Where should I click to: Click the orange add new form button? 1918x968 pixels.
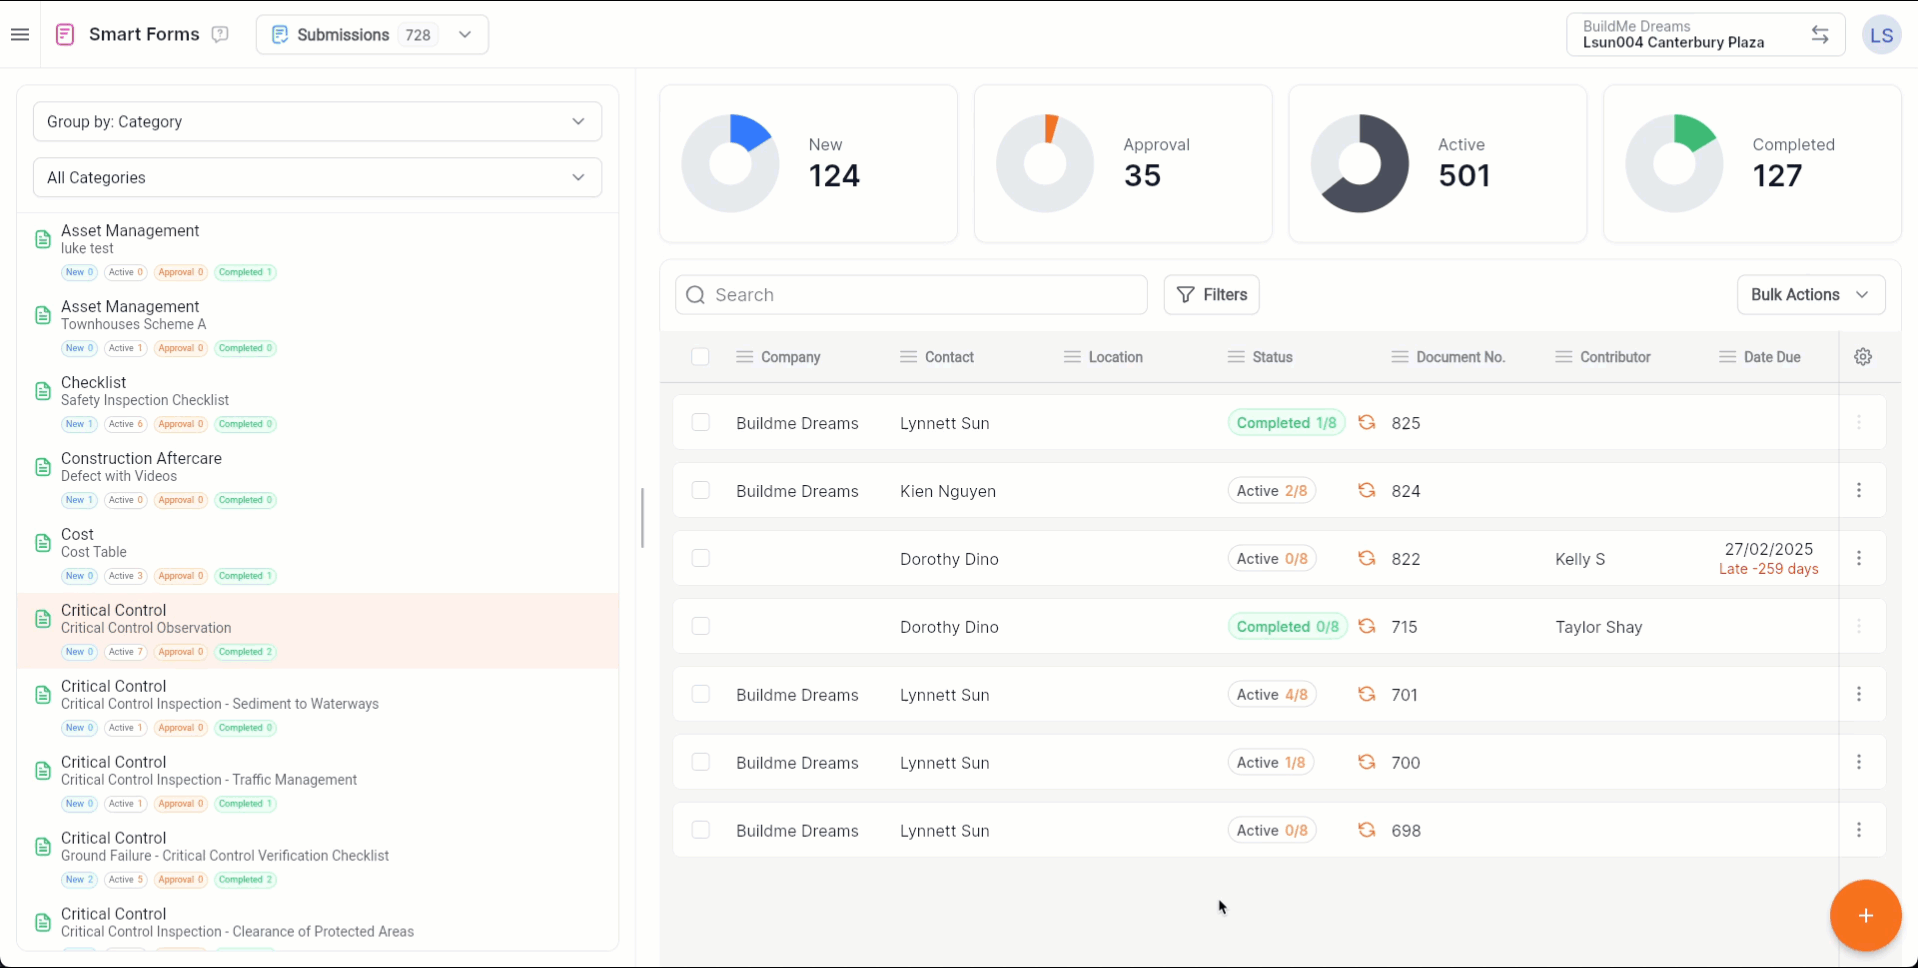[x=1865, y=915]
